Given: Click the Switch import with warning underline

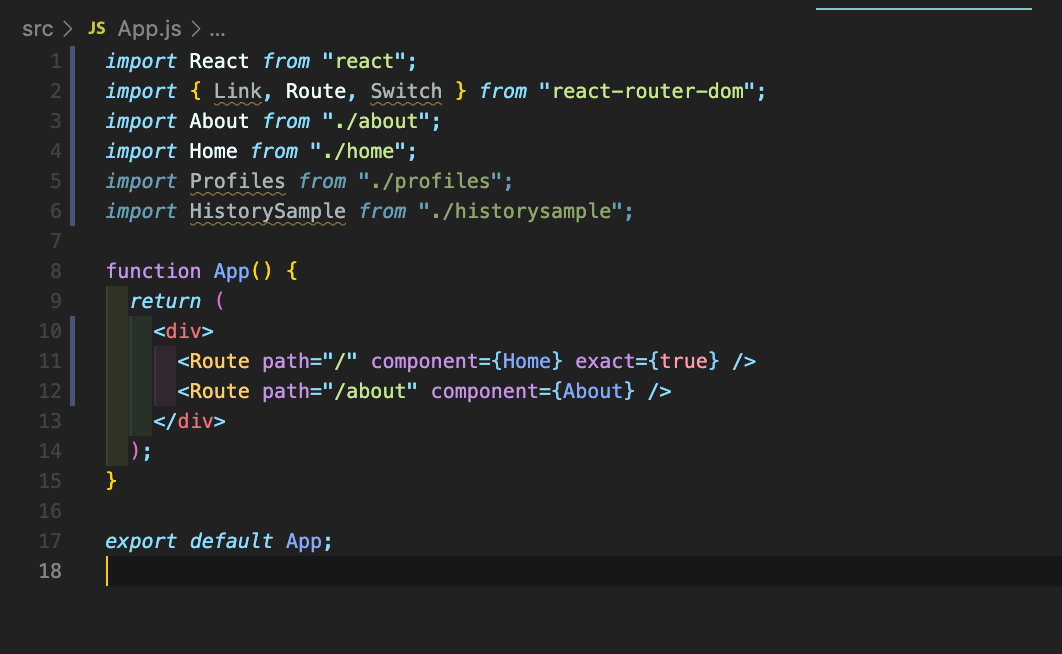Looking at the screenshot, I should (406, 91).
